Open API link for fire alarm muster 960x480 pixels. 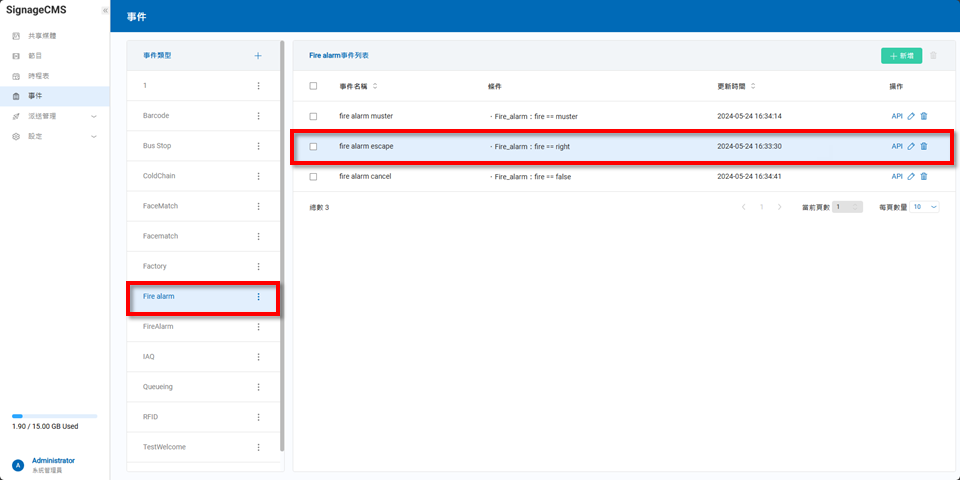click(x=896, y=116)
